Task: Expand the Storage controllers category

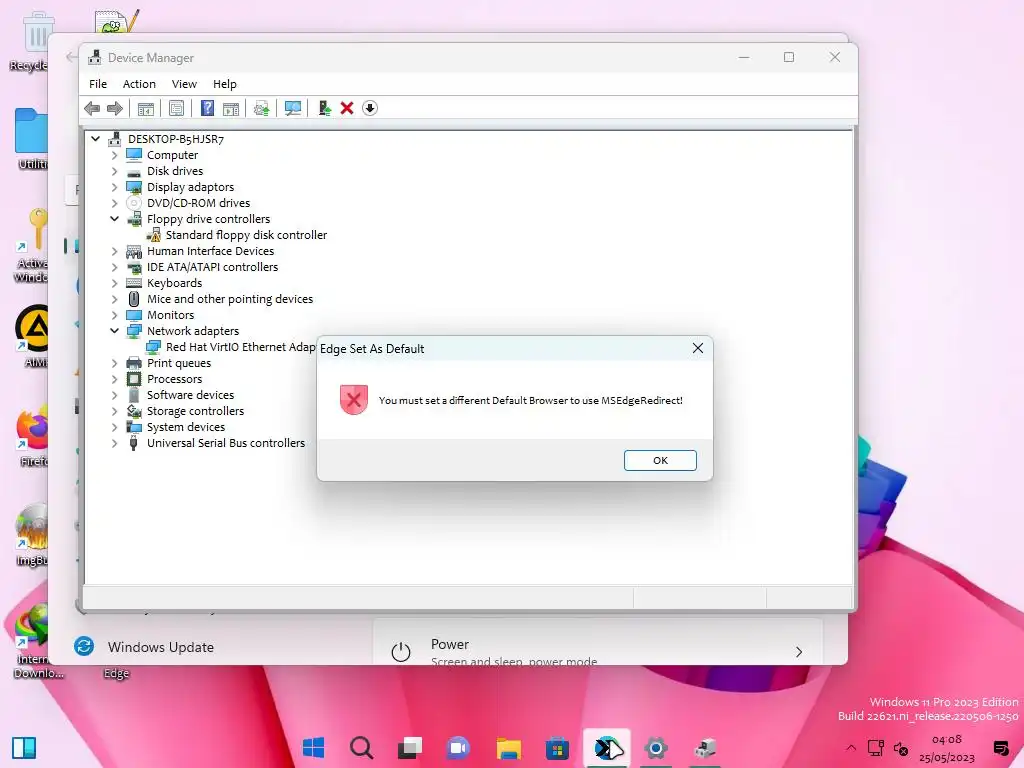Action: click(115, 411)
